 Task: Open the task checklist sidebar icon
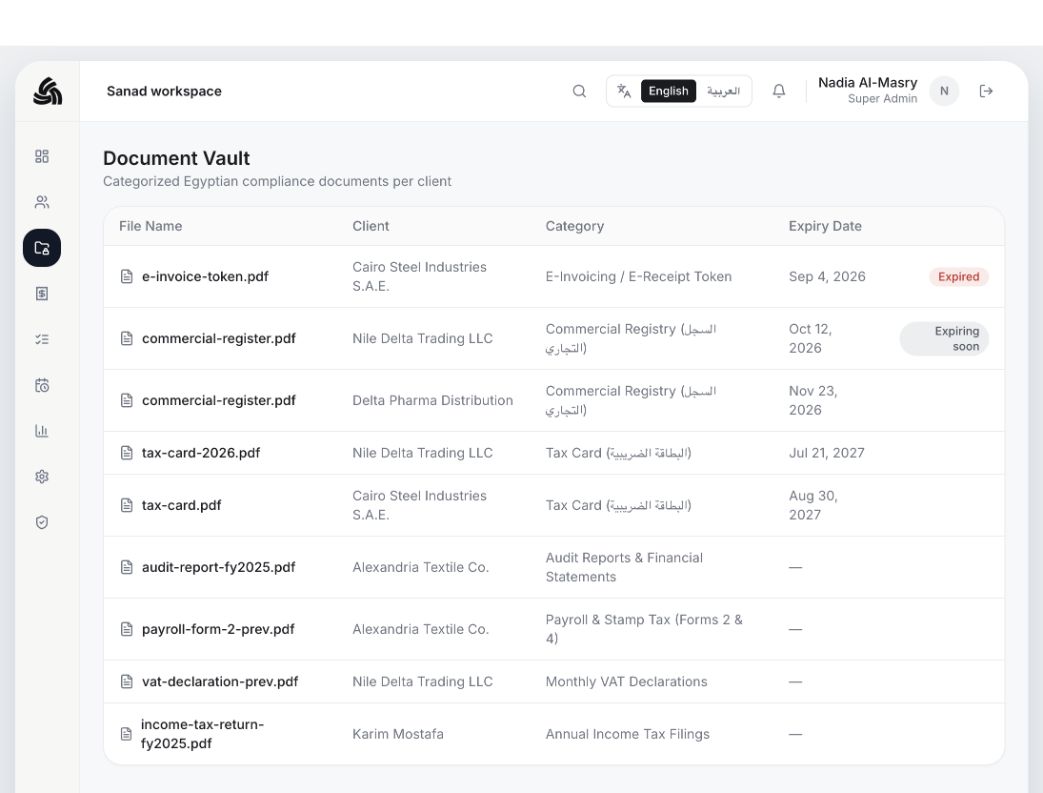point(42,339)
